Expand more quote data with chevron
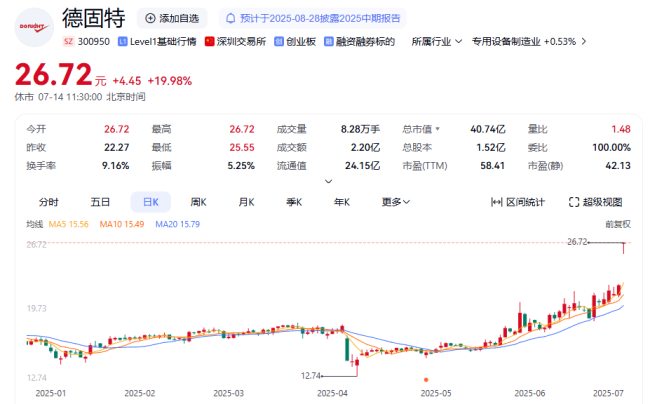650x404 pixels. click(x=328, y=181)
